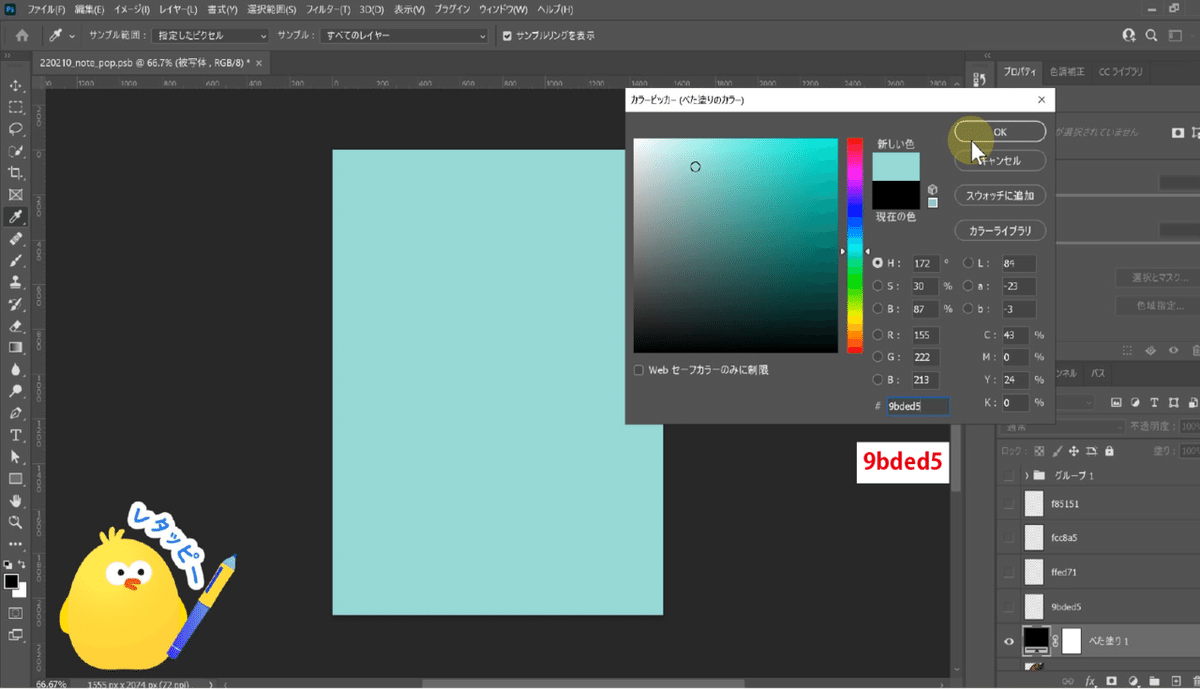Select the ffed71 layer thumbnail
Screen dimensions: 1200x689
1034,572
